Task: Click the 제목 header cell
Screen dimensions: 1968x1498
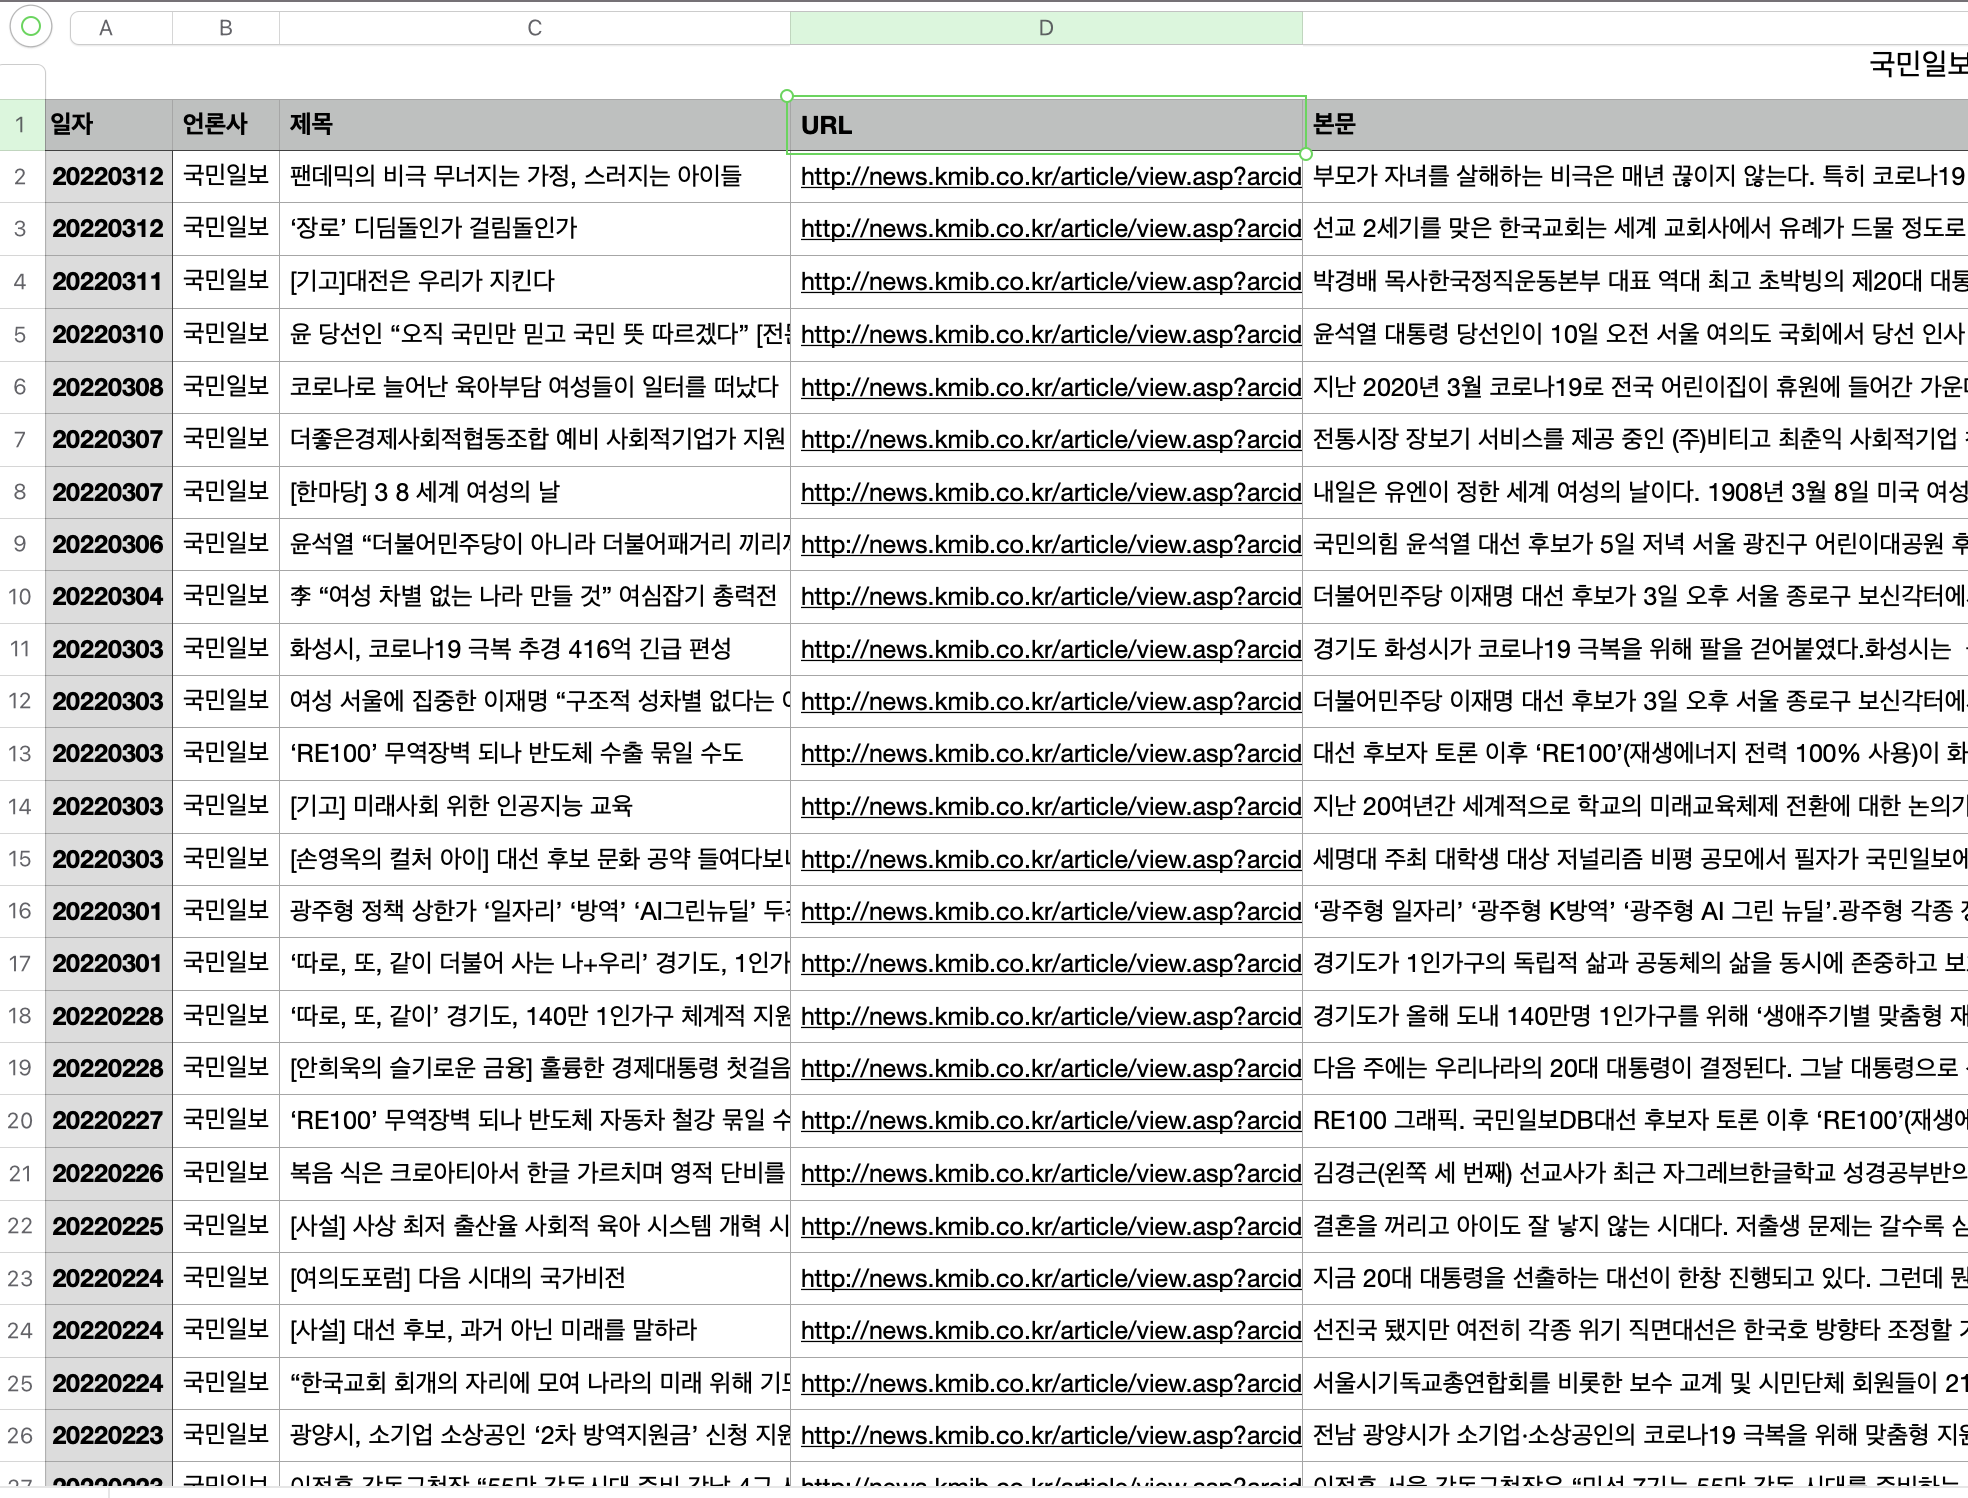Action: (x=535, y=125)
